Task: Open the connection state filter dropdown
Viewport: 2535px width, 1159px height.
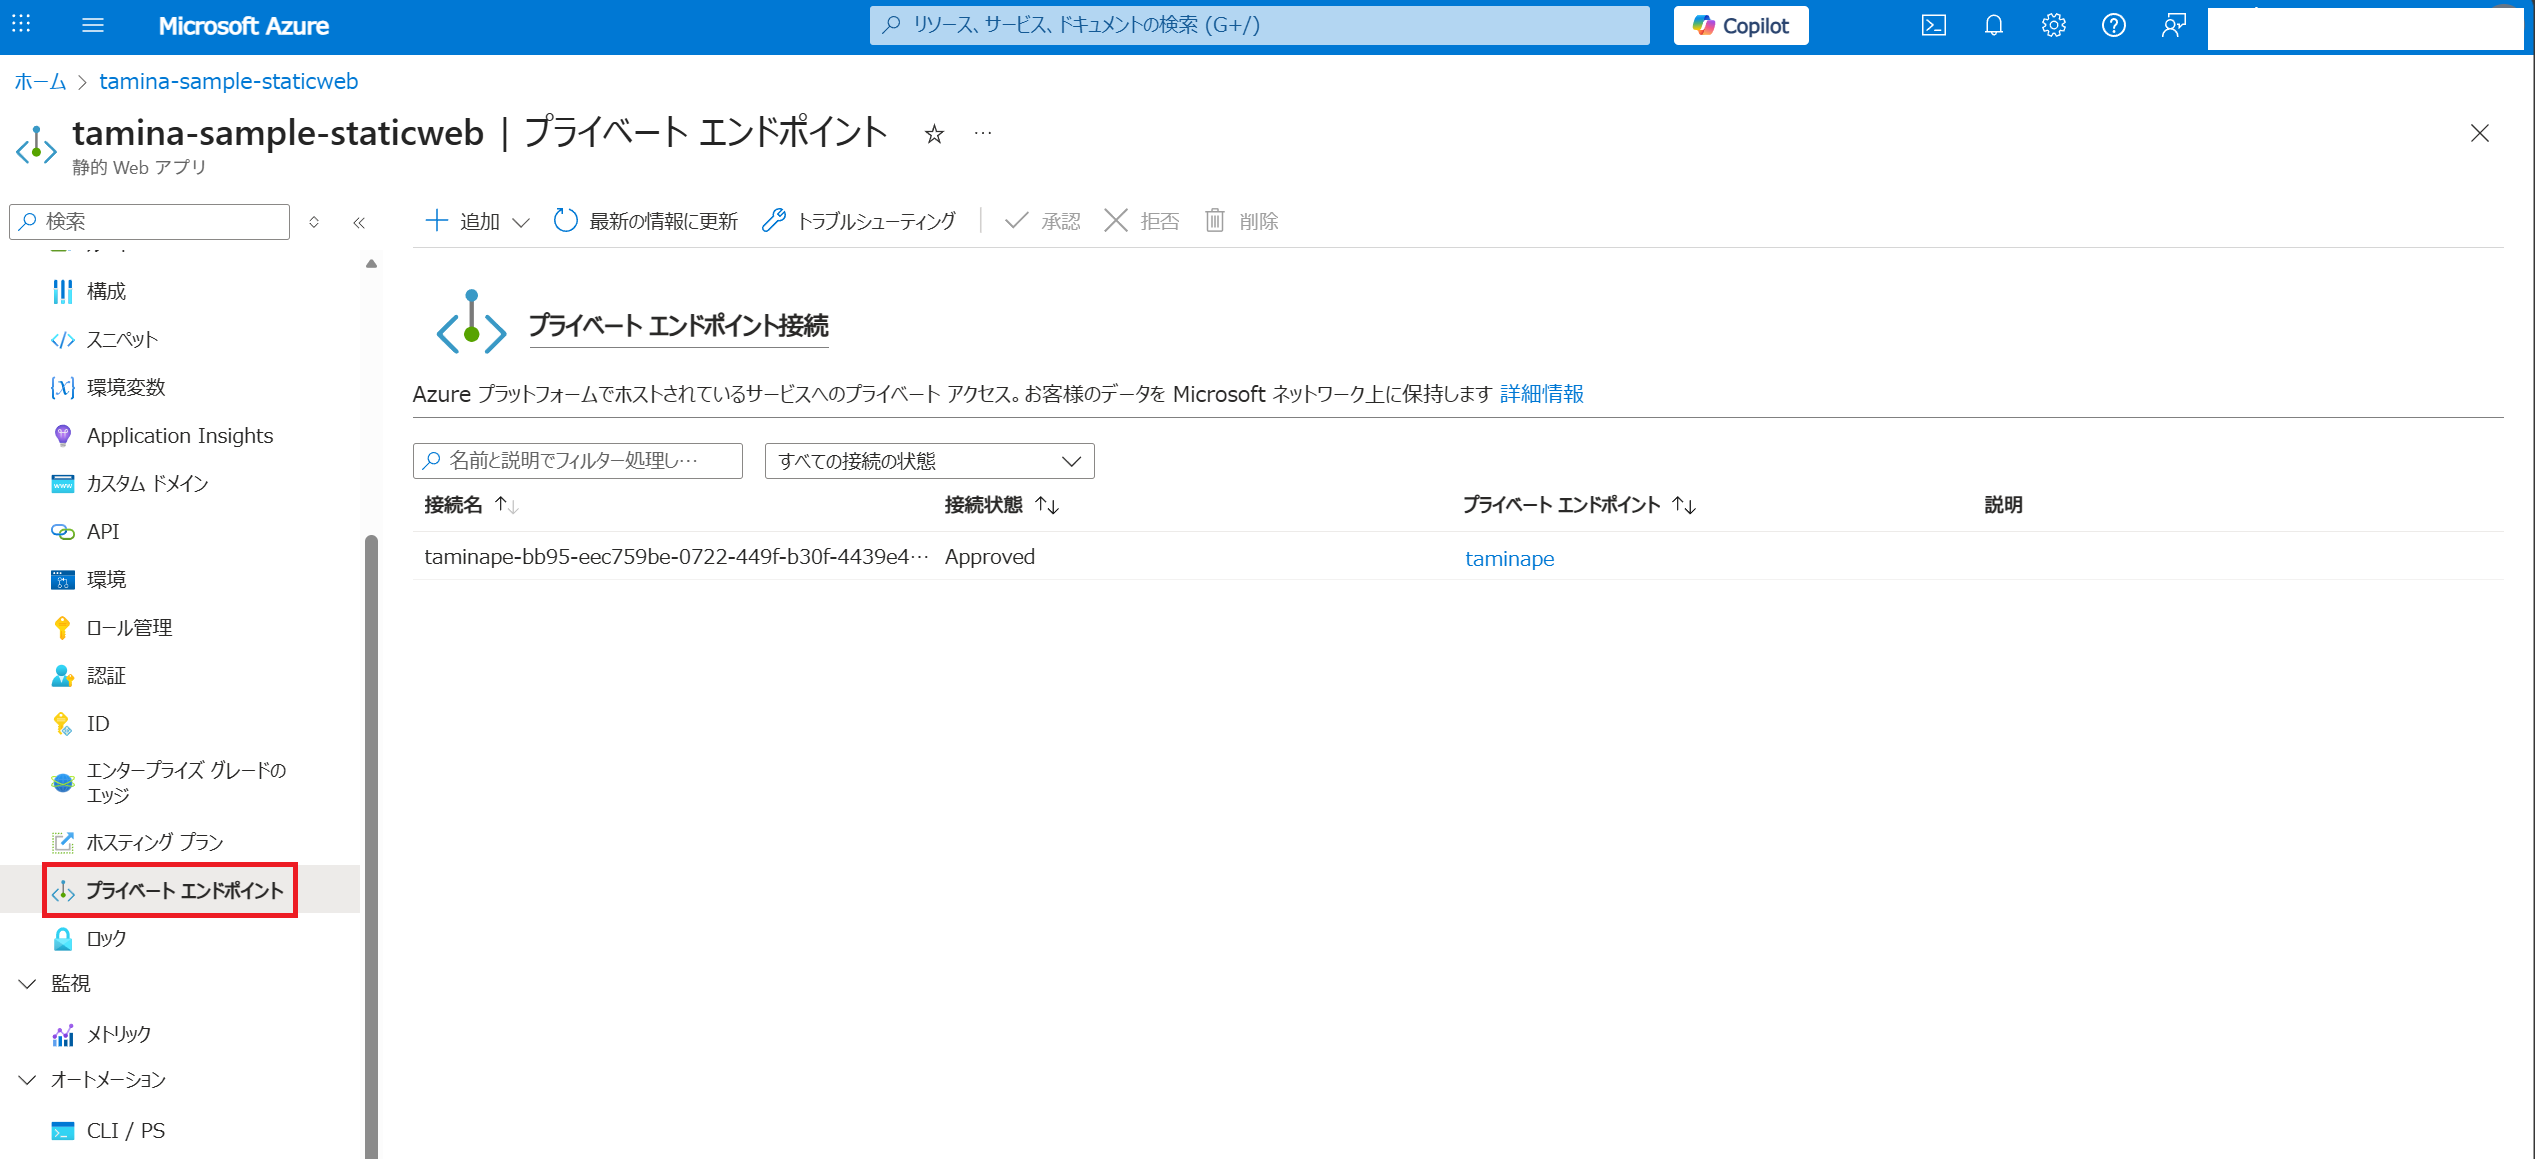Action: (929, 461)
